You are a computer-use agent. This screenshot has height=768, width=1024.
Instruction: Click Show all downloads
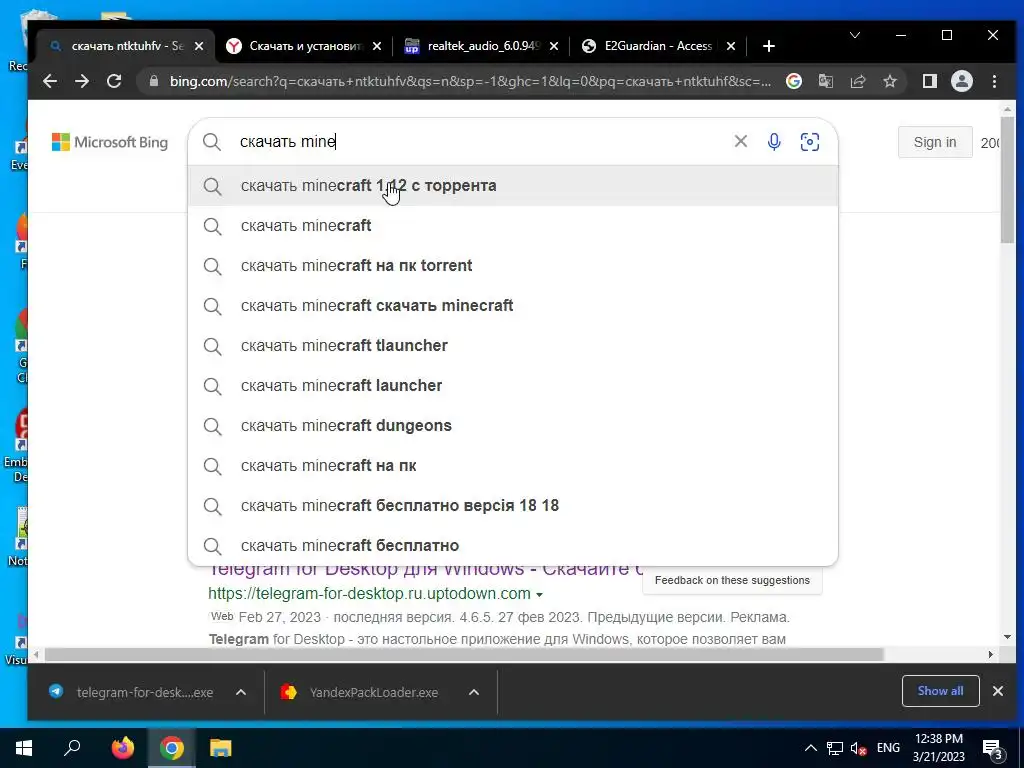(x=940, y=691)
